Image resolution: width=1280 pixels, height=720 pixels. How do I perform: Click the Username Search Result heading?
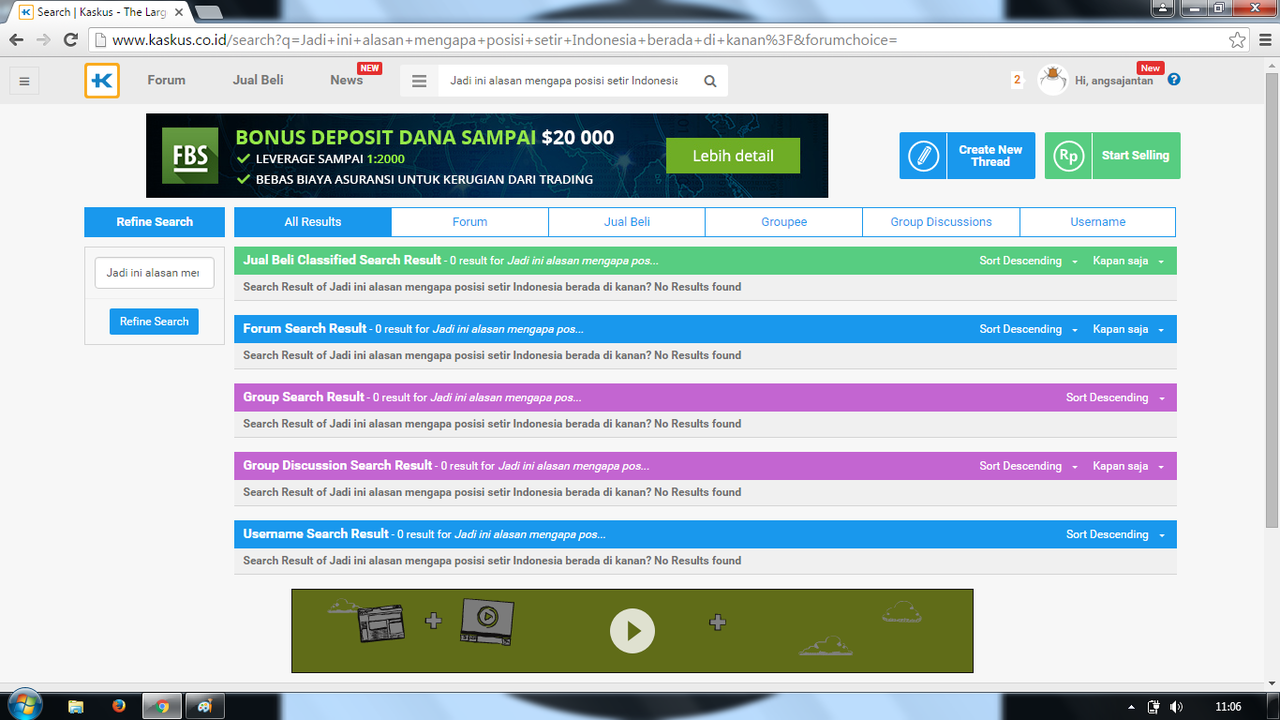point(316,534)
